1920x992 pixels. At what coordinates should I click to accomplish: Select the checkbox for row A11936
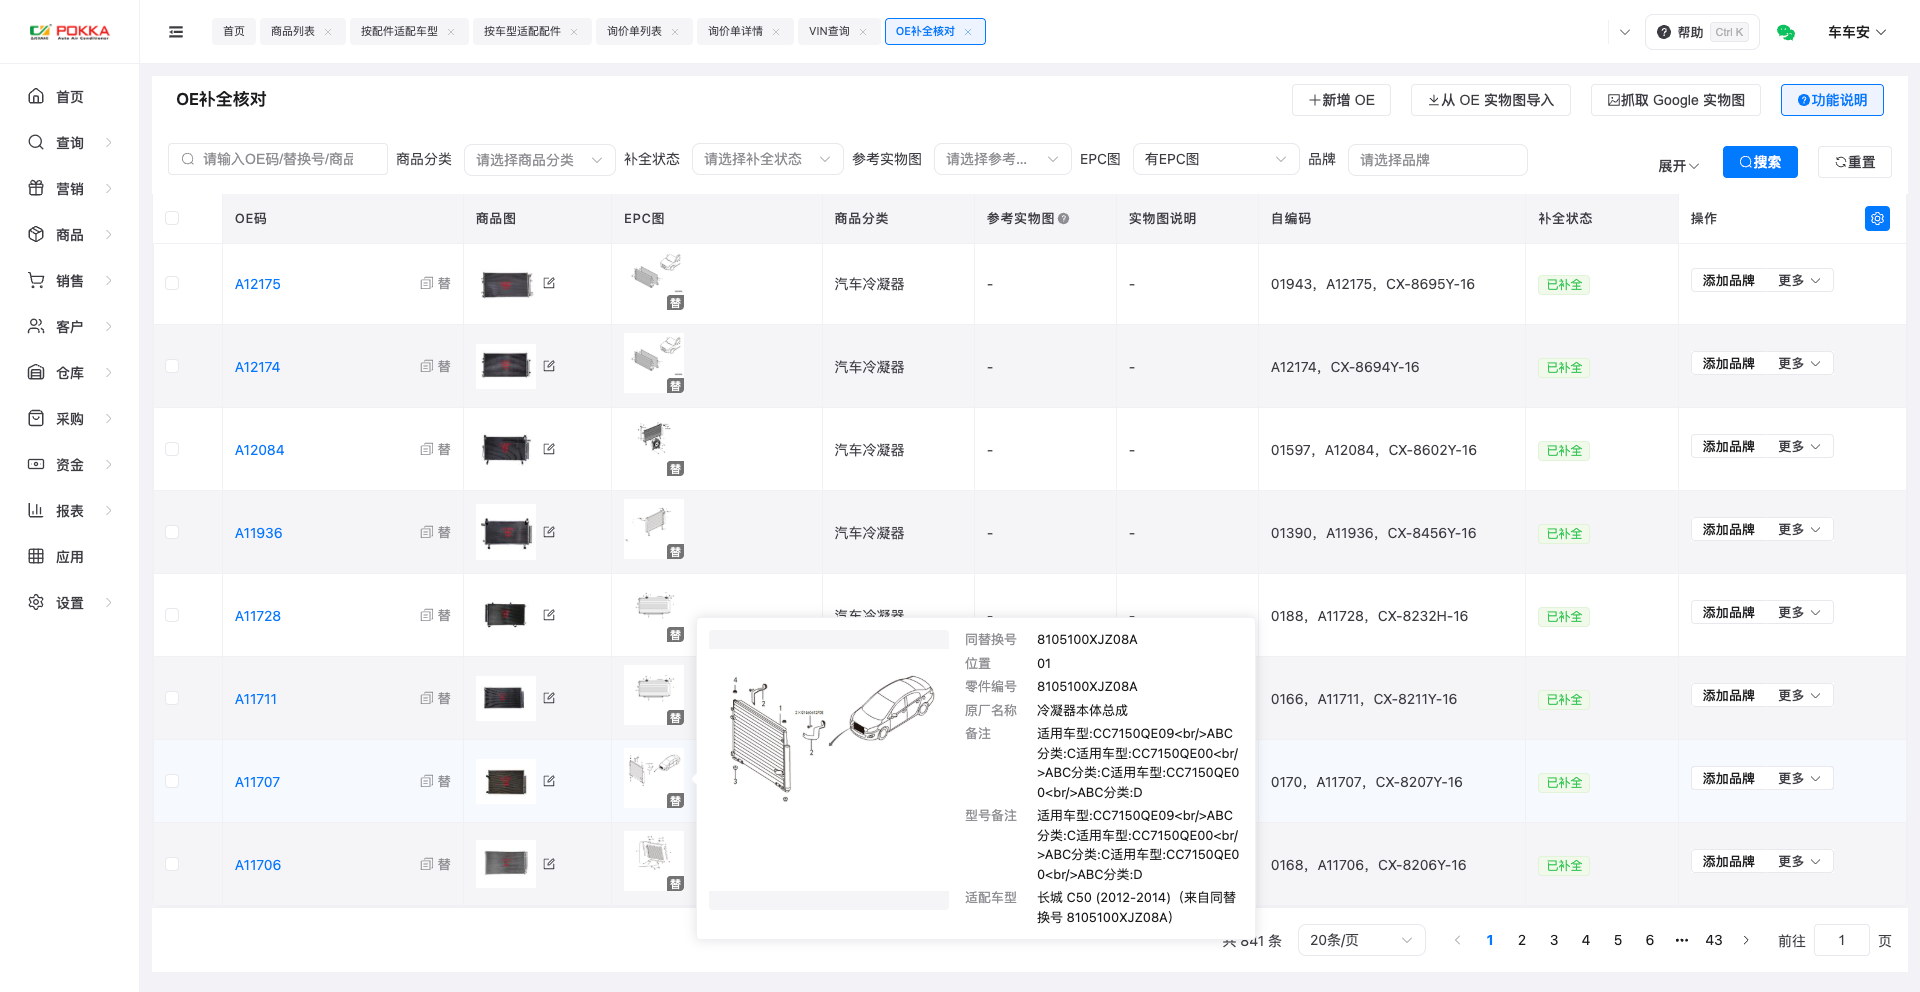[172, 532]
